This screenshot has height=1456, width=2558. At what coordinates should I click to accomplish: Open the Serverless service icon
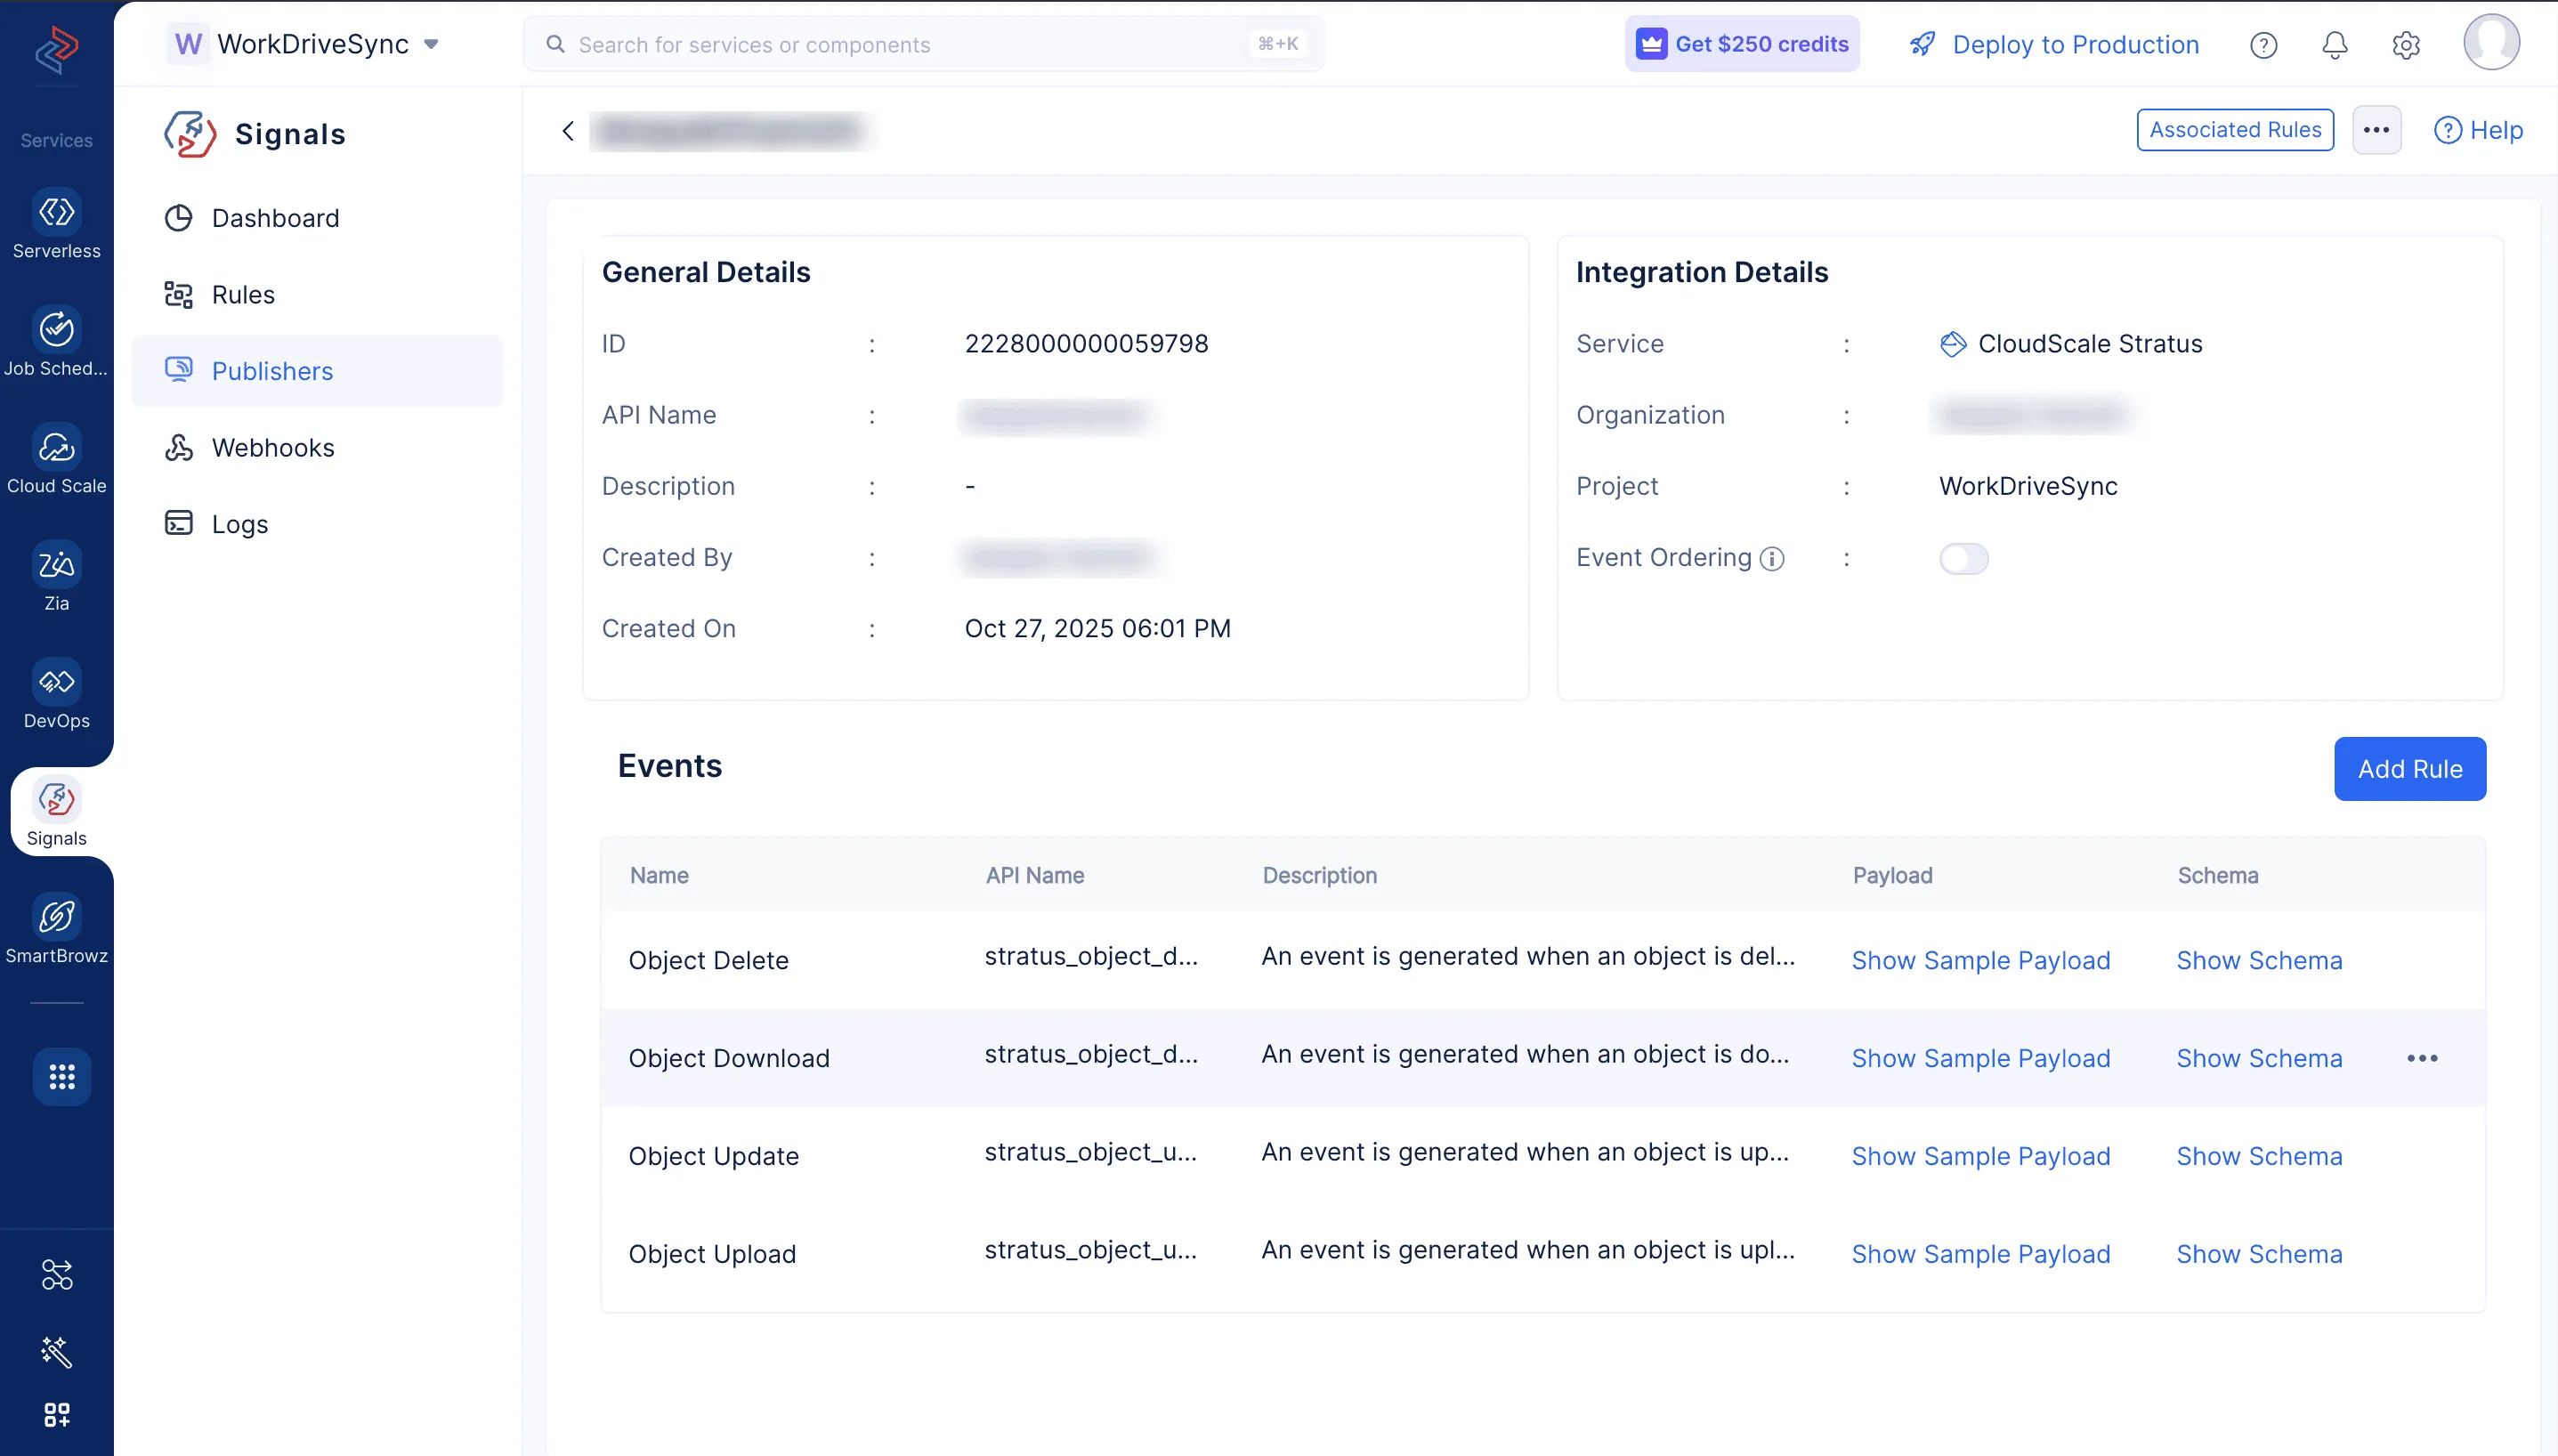[56, 213]
